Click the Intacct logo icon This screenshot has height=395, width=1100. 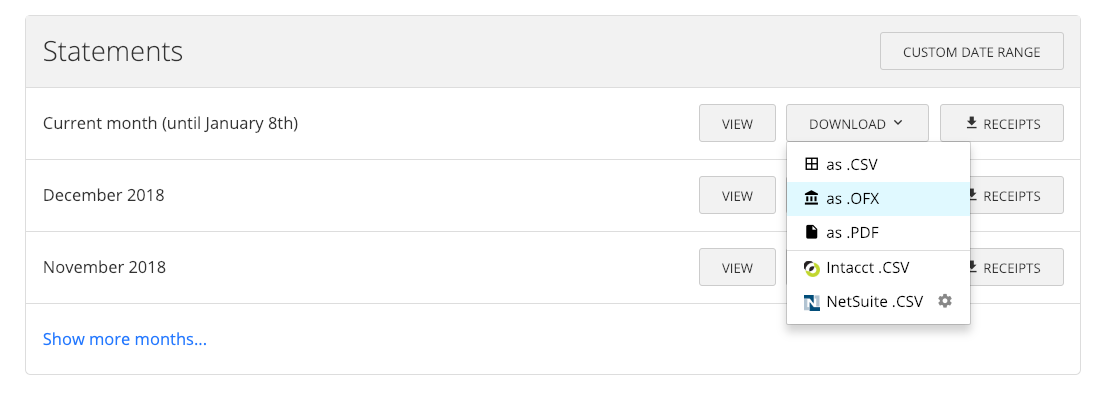[x=811, y=268]
